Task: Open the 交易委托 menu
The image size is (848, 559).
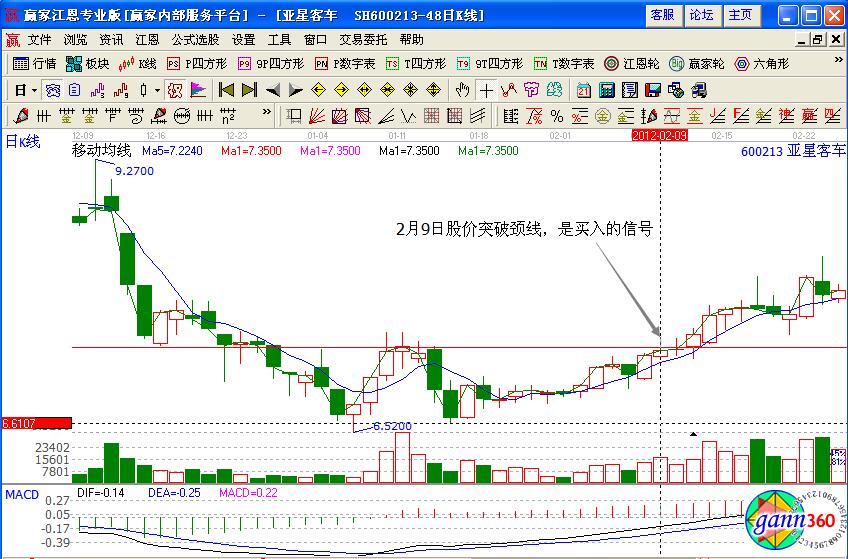Action: pos(364,40)
